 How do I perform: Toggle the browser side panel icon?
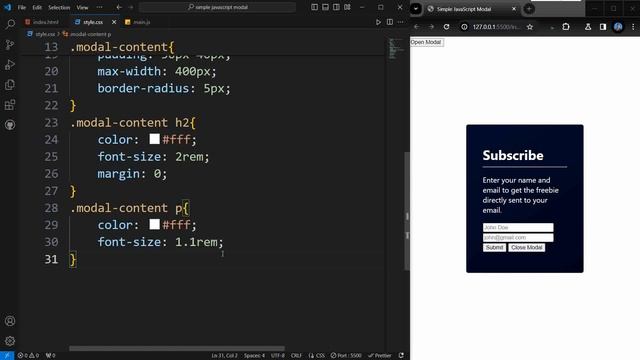pos(603,27)
